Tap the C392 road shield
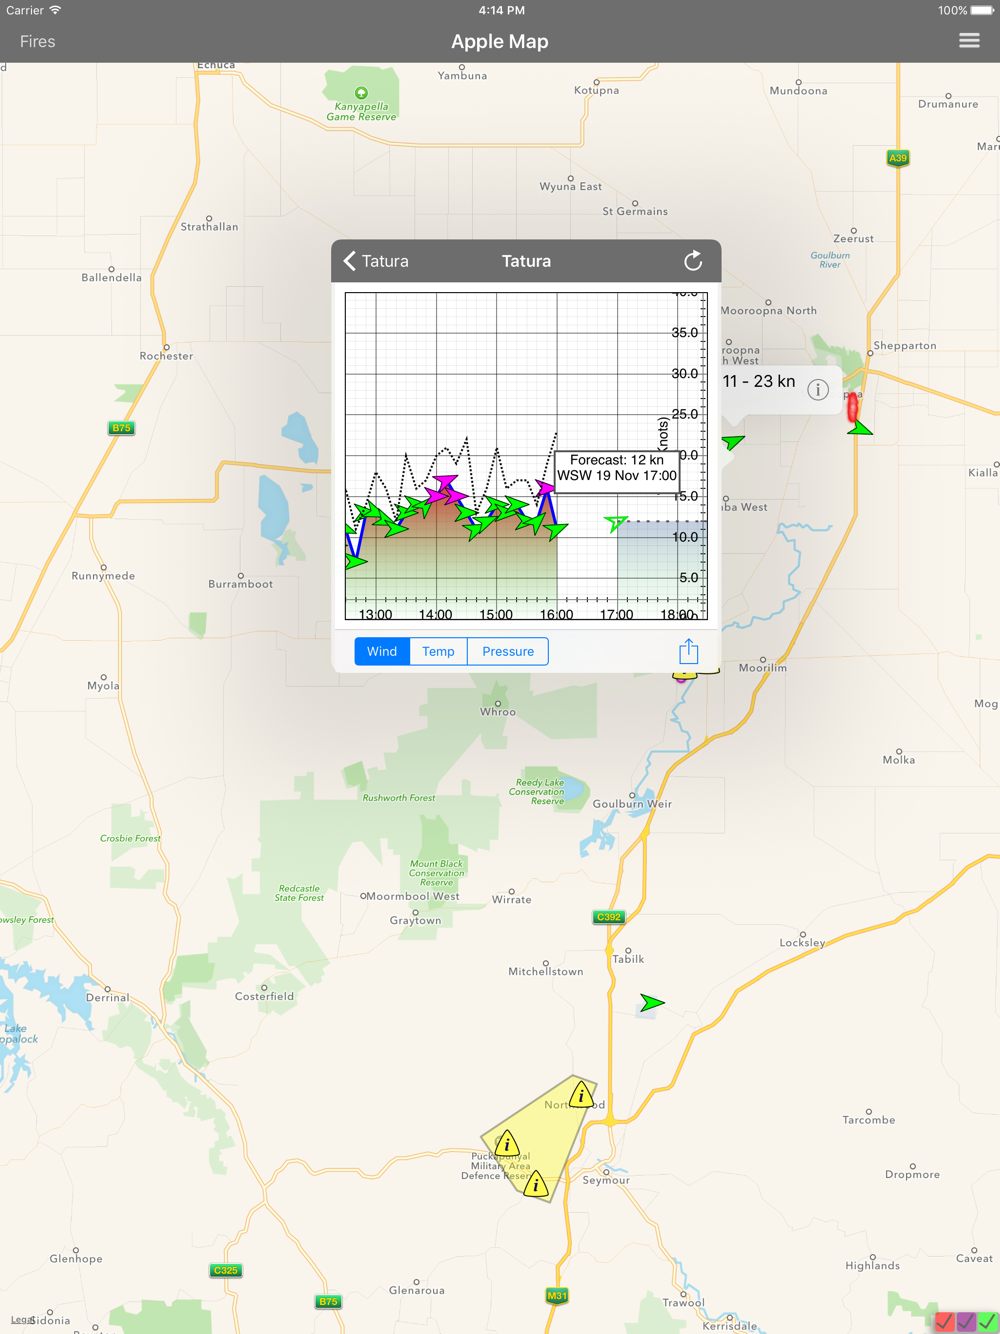Image resolution: width=1000 pixels, height=1334 pixels. point(608,917)
